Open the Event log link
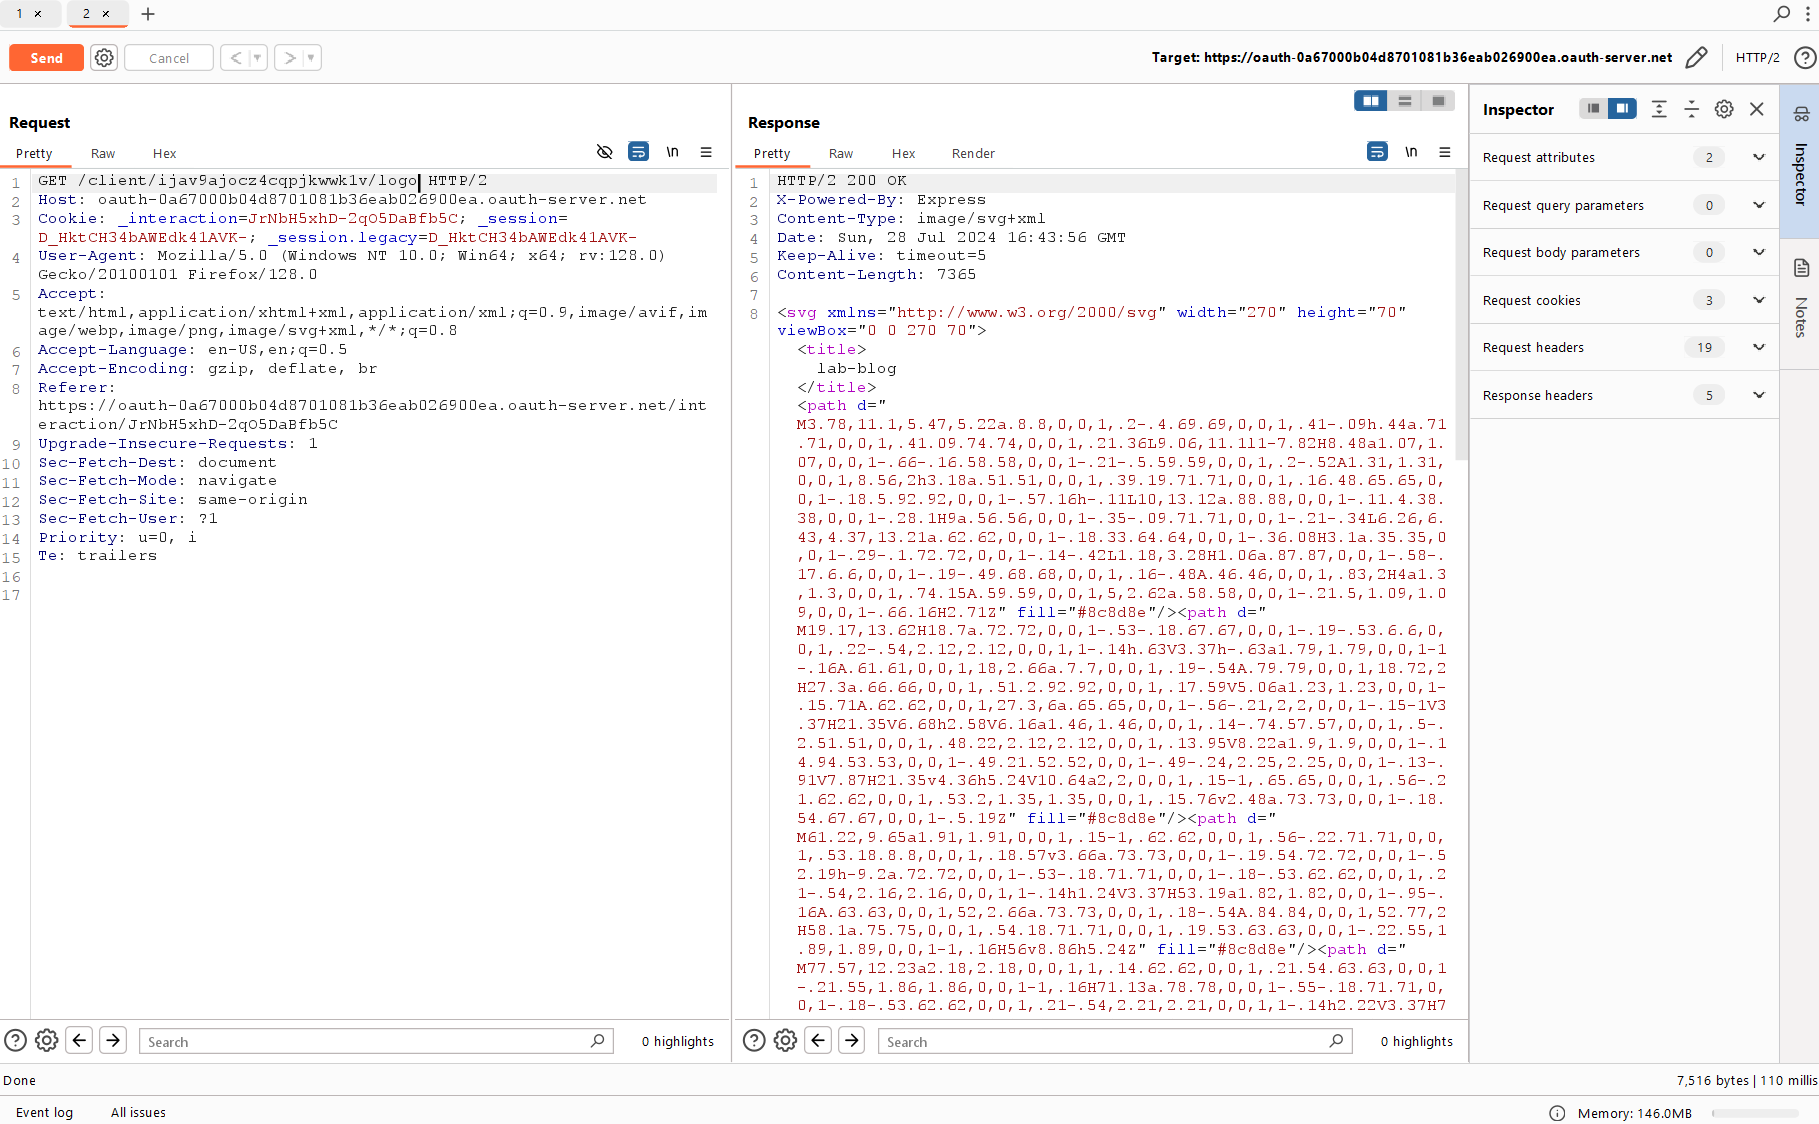The height and width of the screenshot is (1124, 1819). [x=44, y=1112]
